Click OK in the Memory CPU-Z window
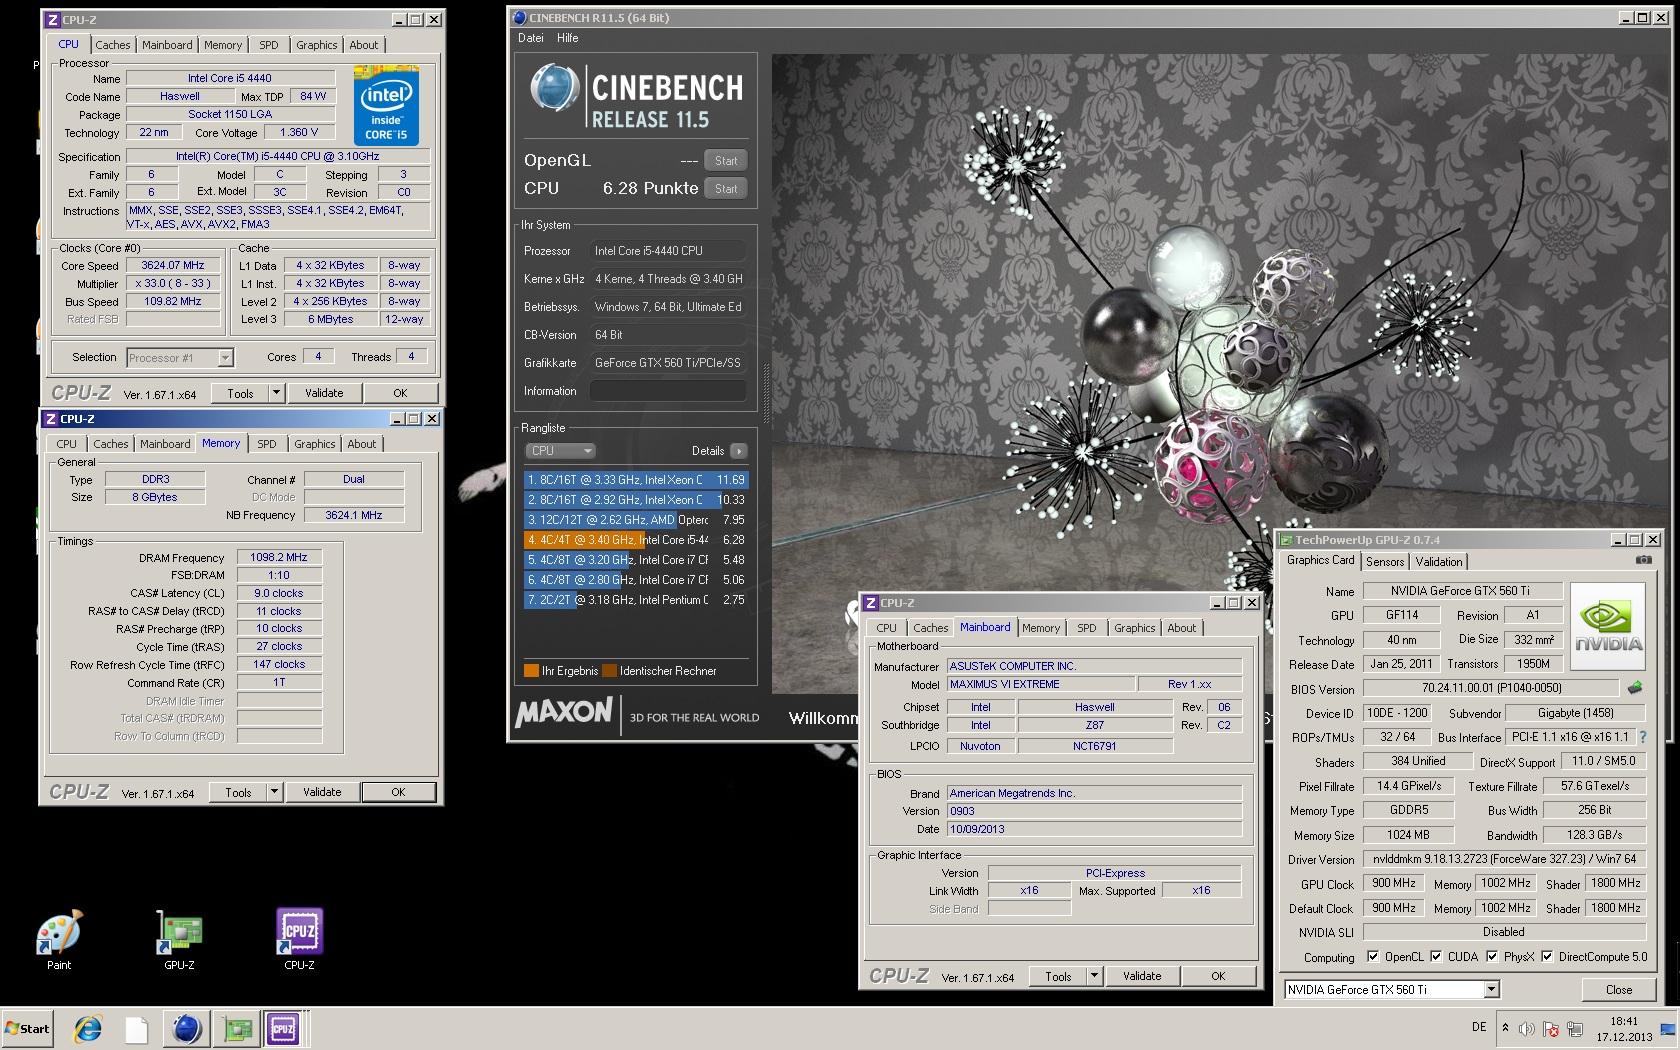Screen dimensions: 1680x1050 [398, 792]
